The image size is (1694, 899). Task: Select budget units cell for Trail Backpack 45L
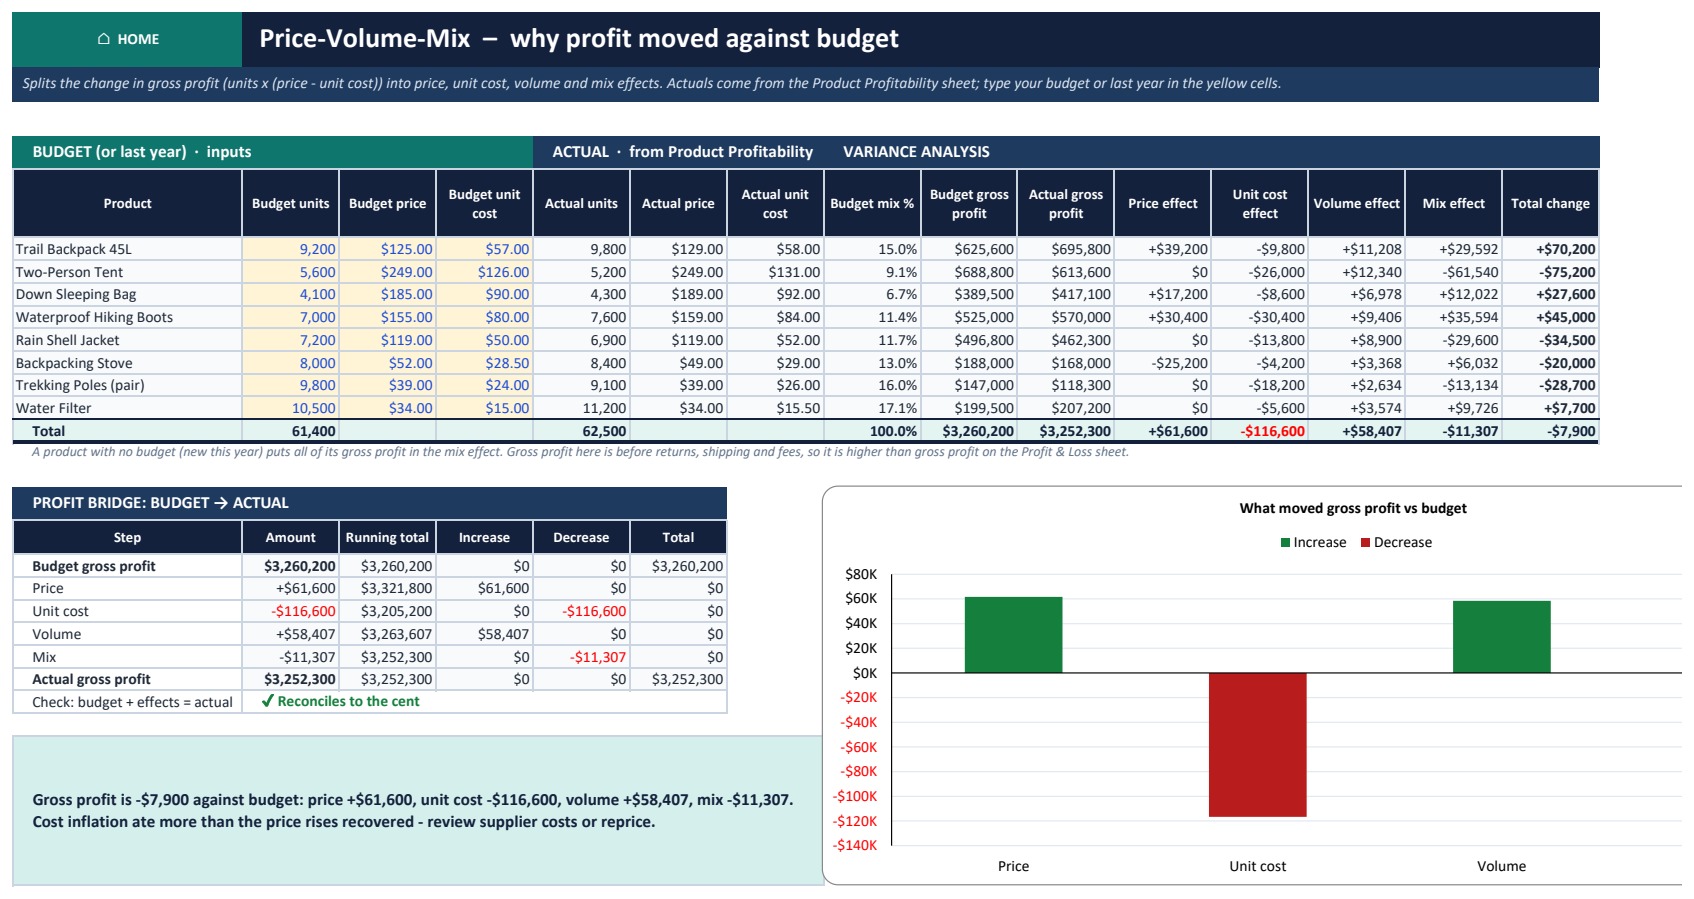(290, 249)
